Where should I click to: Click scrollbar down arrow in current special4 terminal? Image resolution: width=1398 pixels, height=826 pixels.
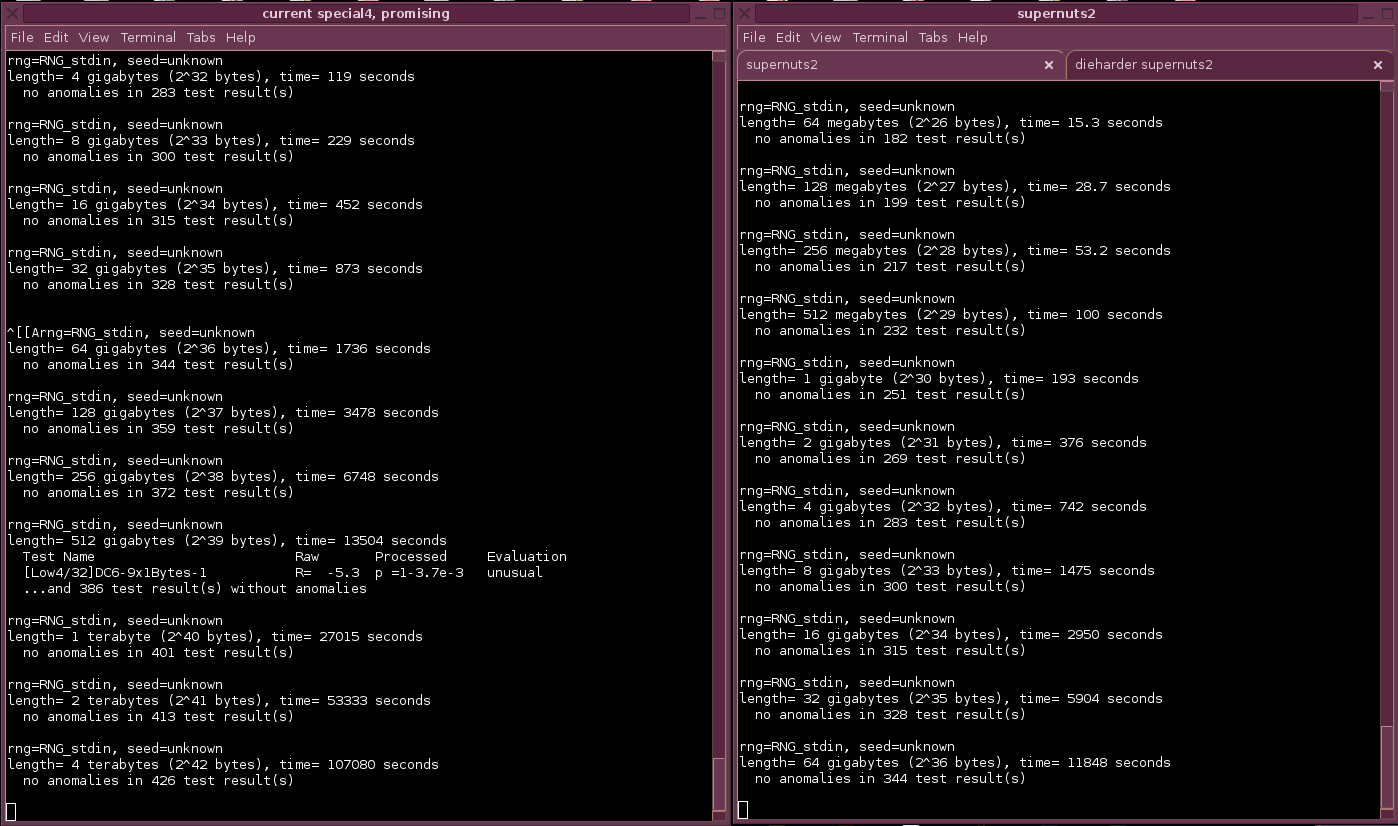pos(719,813)
